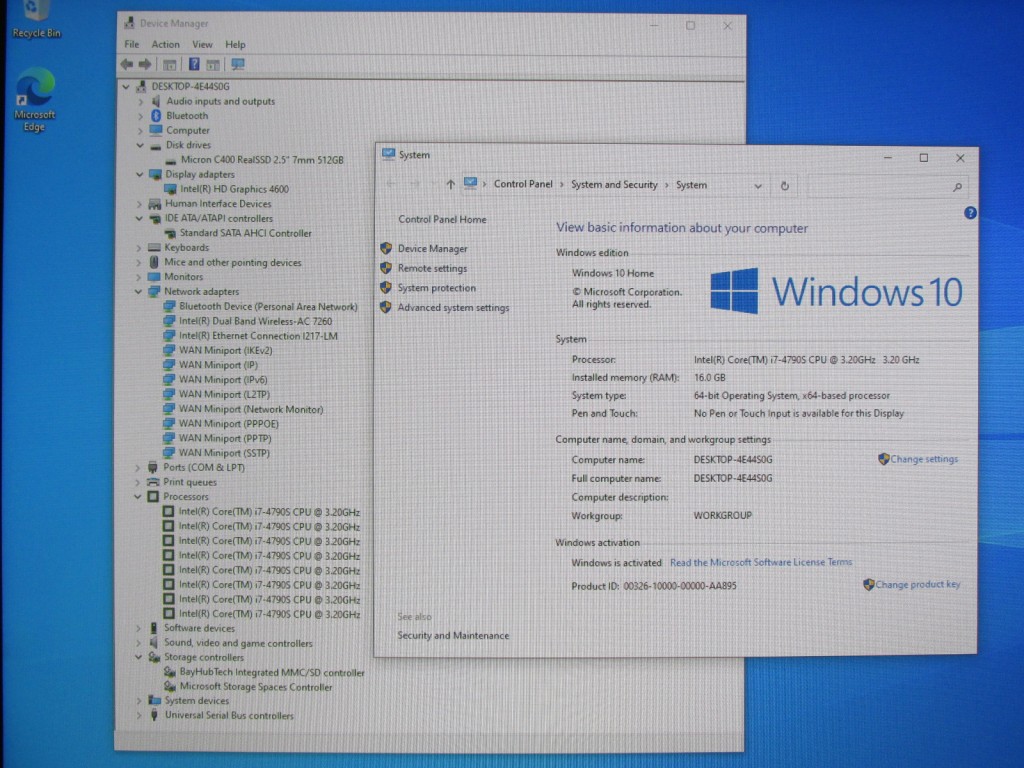Expand the Universal Serial Bus controllers node

click(140, 716)
